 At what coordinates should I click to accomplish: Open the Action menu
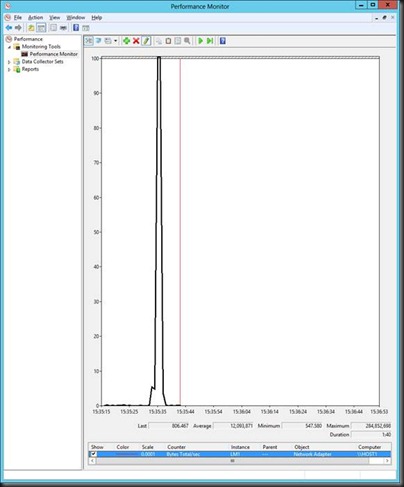[x=35, y=17]
